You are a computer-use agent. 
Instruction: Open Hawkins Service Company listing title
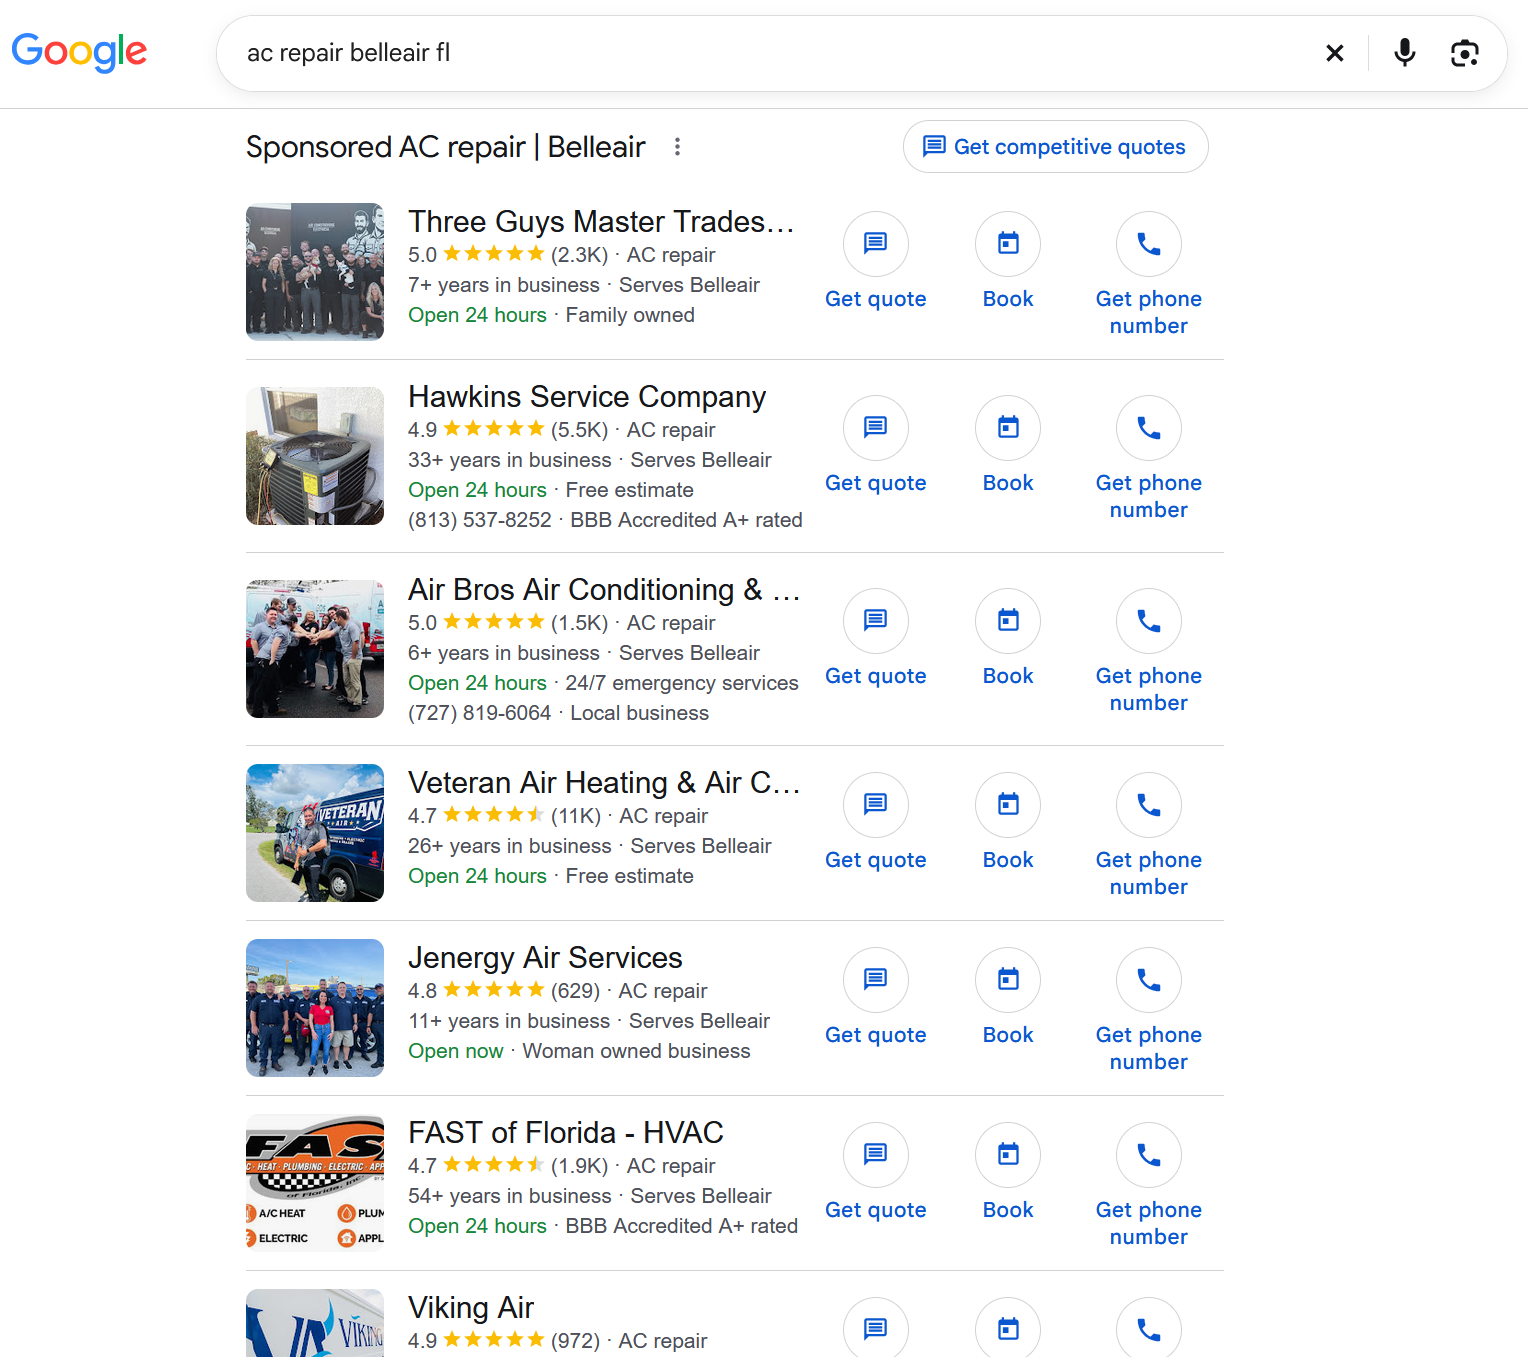pos(587,397)
